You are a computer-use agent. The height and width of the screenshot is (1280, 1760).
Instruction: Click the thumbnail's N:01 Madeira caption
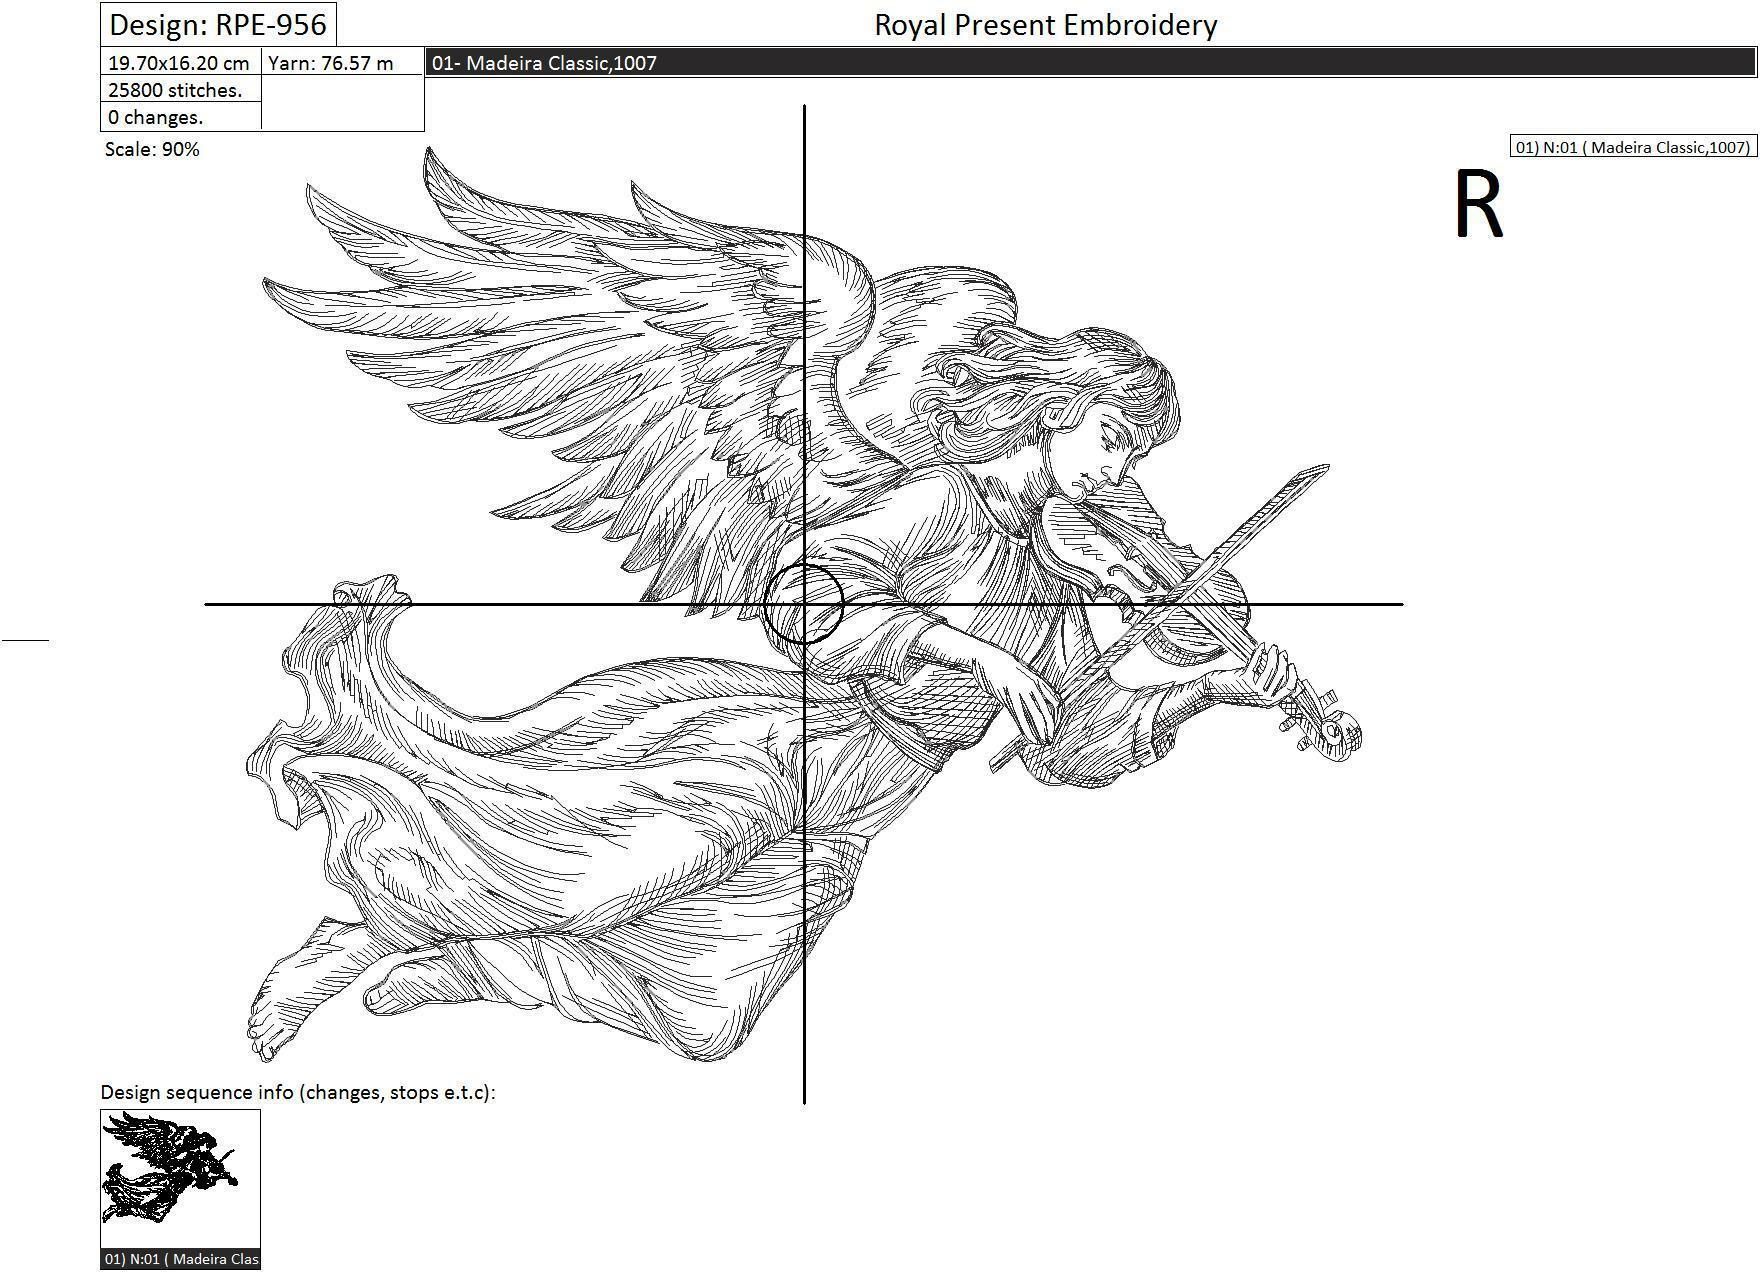click(x=180, y=1259)
